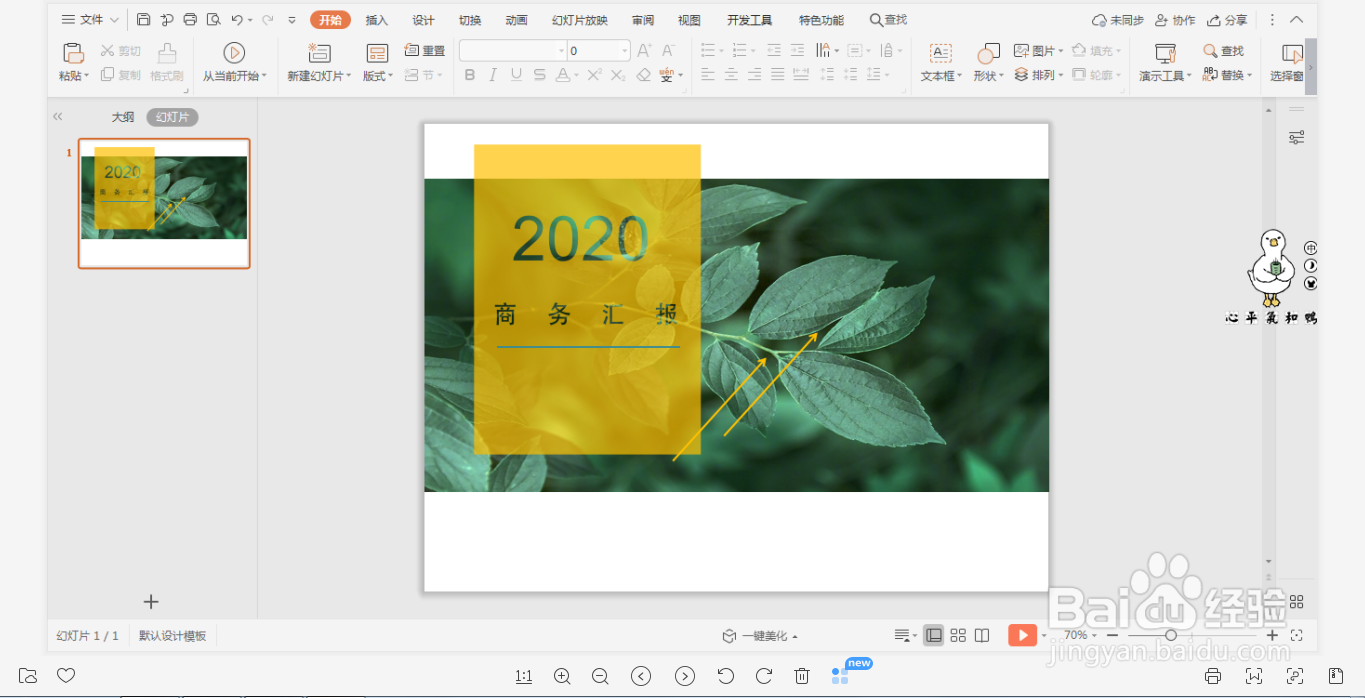Open the 特色功能 (Special Features) tab

point(821,20)
